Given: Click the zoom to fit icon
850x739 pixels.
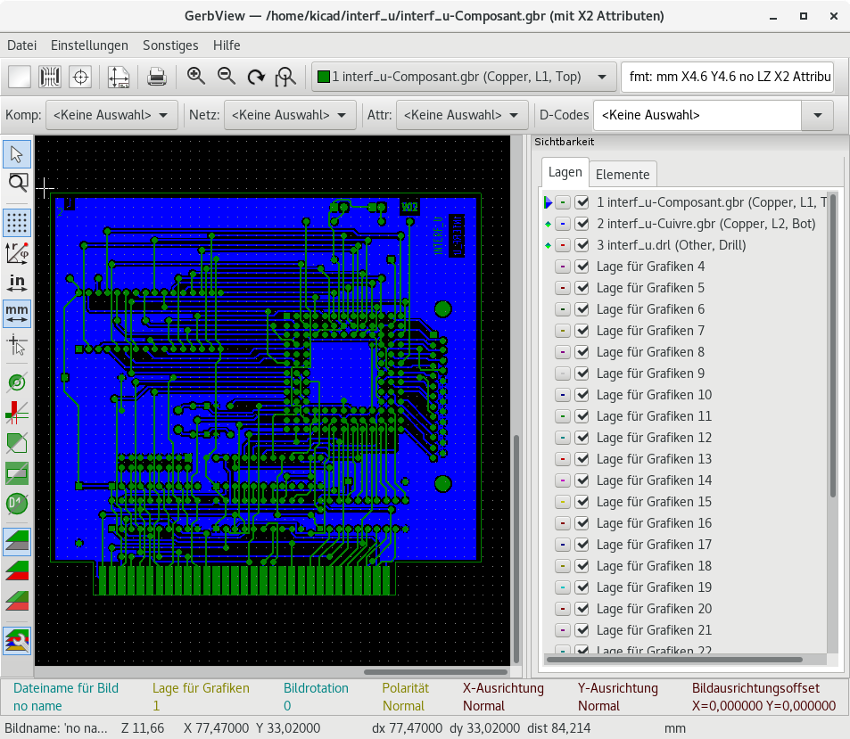Looking at the screenshot, I should (x=286, y=77).
